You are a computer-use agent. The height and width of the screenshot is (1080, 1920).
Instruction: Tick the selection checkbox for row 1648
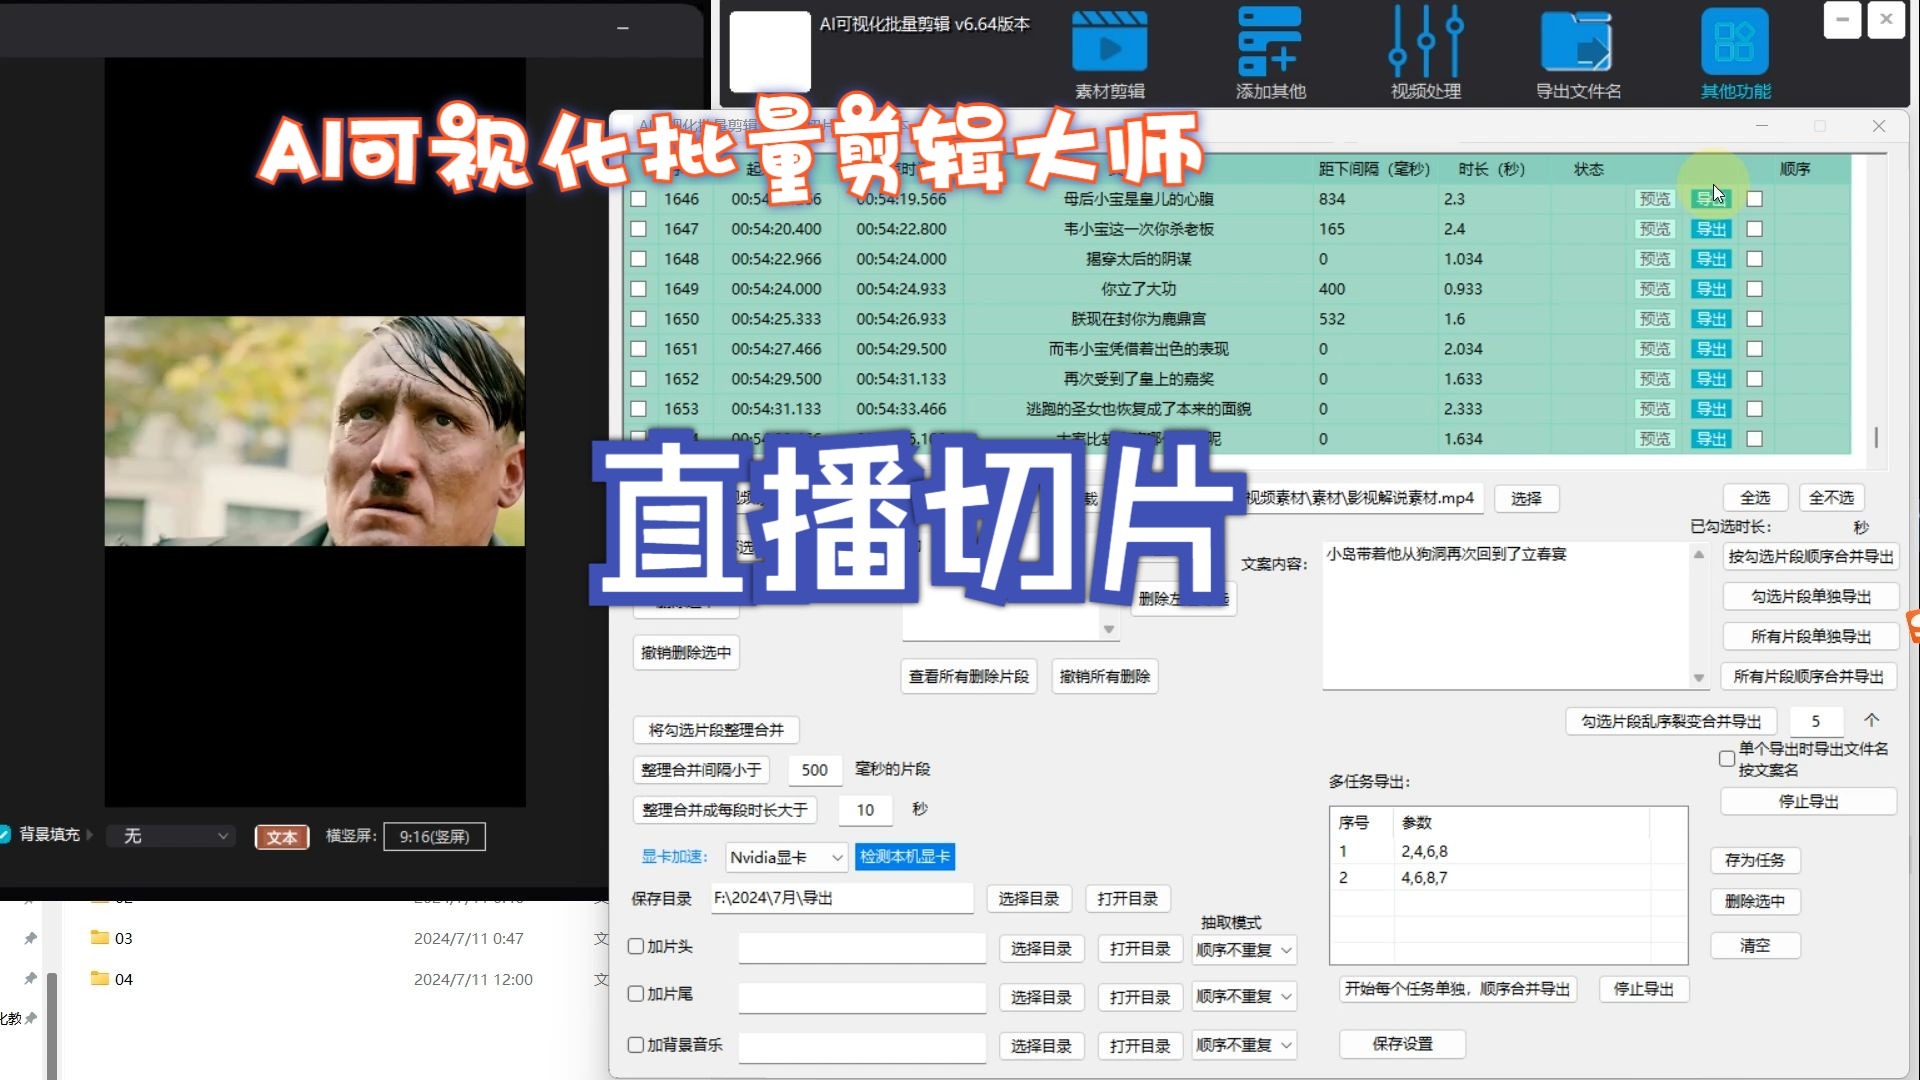pyautogui.click(x=638, y=259)
